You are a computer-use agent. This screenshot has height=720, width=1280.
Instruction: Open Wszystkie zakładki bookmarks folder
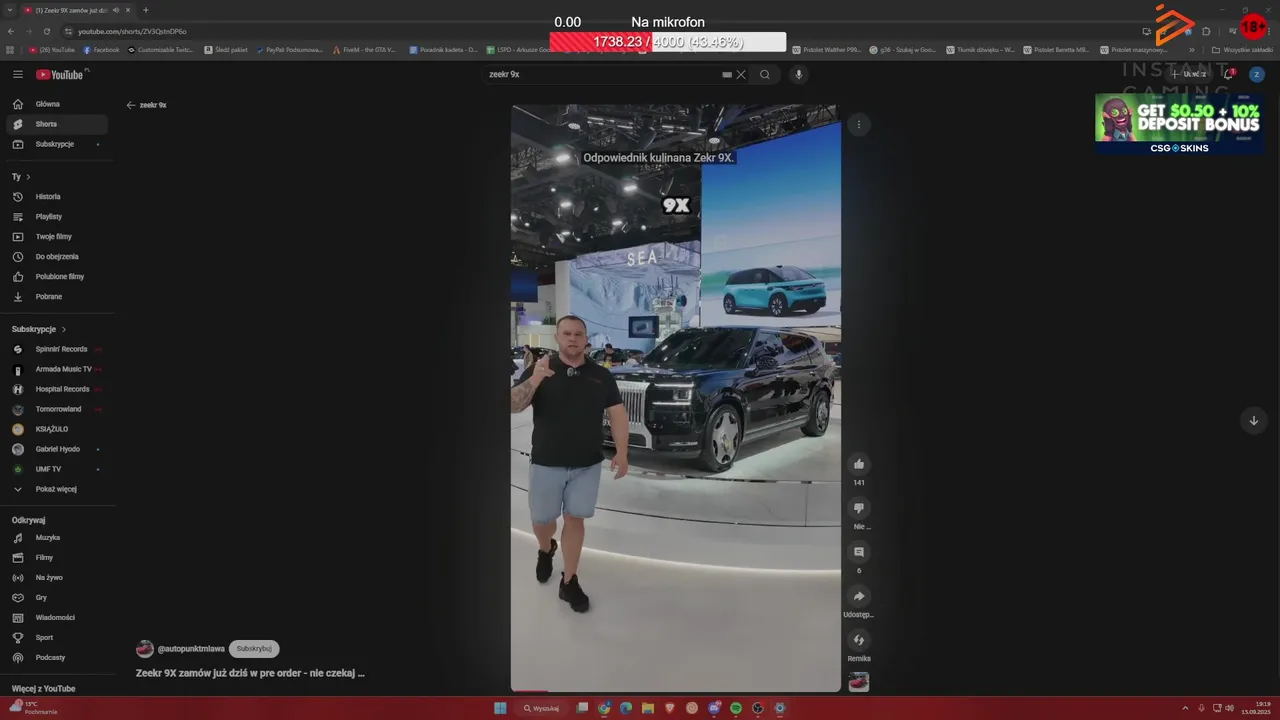click(1243, 49)
